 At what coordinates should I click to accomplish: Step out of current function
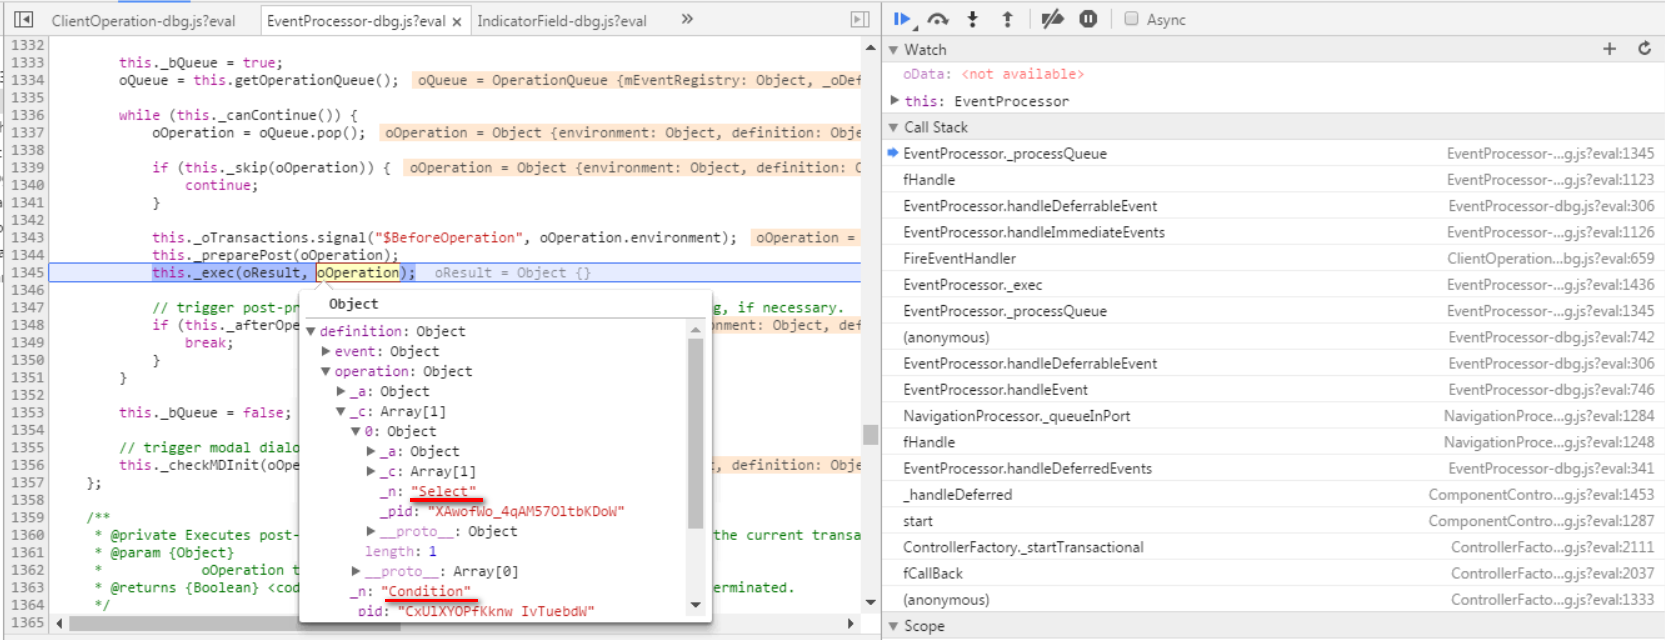(x=1007, y=19)
